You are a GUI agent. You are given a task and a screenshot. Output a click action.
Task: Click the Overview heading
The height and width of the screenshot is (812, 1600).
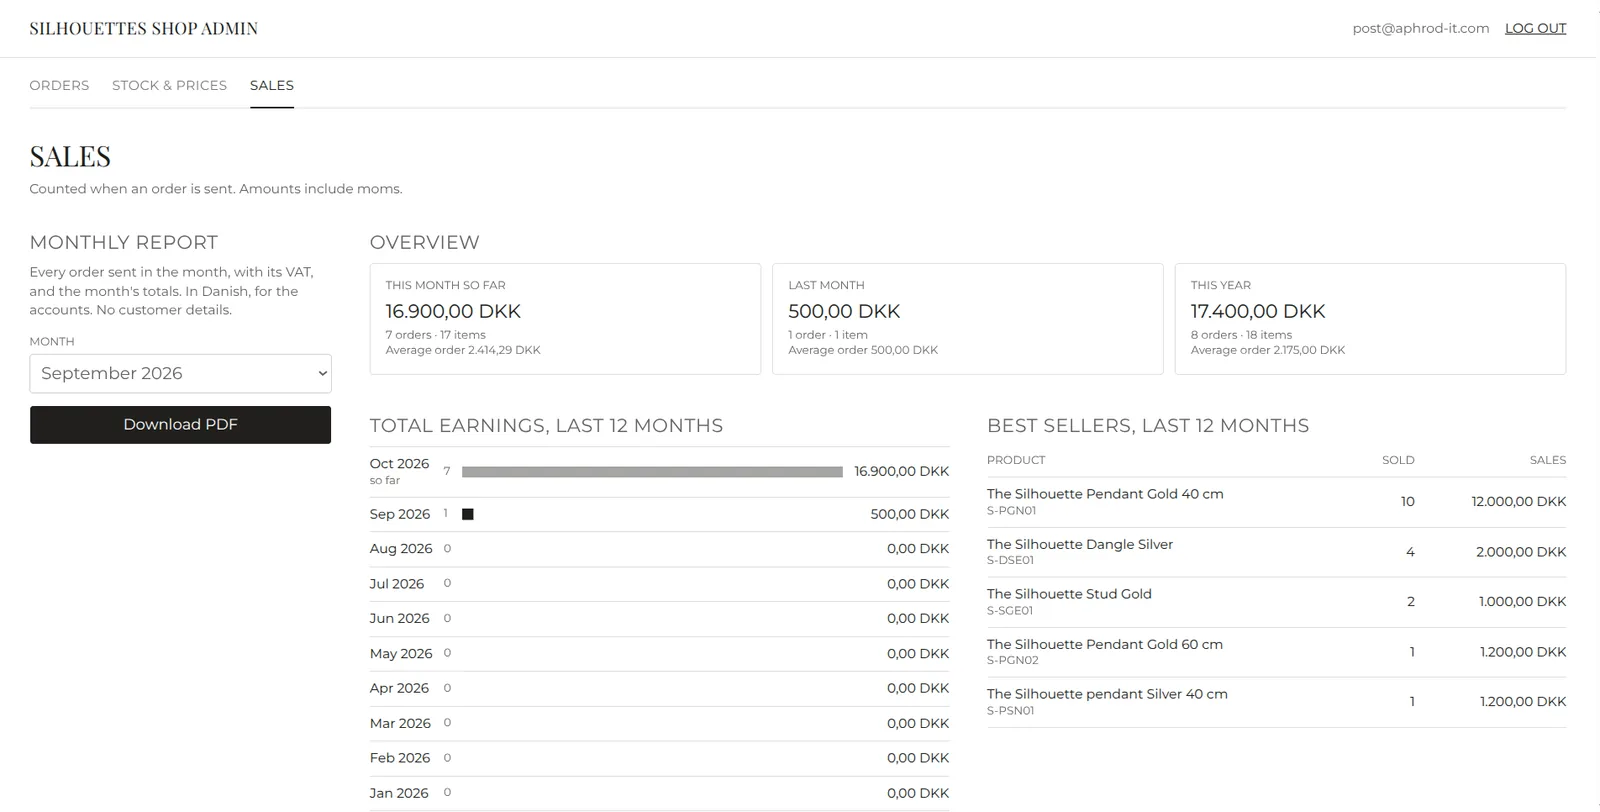[425, 243]
